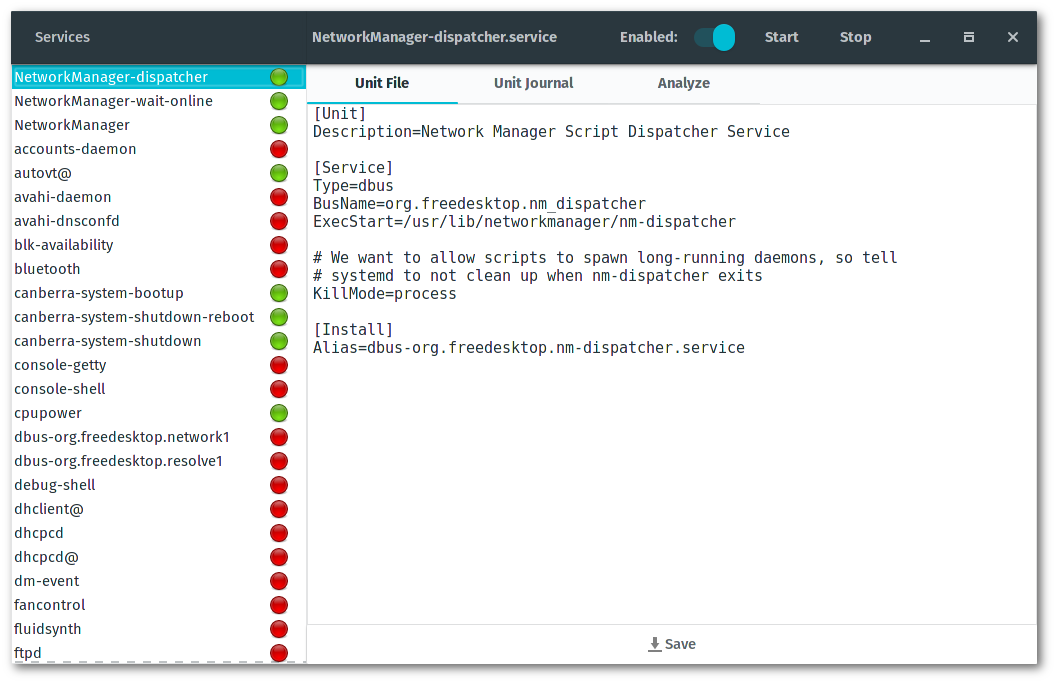
Task: Click the green status icon beside canberra-system-bootup
Action: [x=279, y=293]
